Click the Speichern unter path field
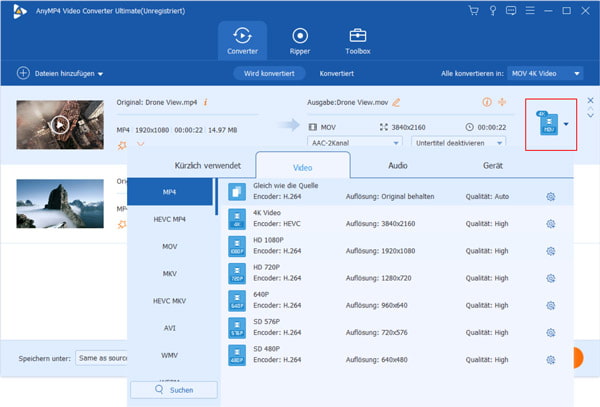 tap(101, 358)
